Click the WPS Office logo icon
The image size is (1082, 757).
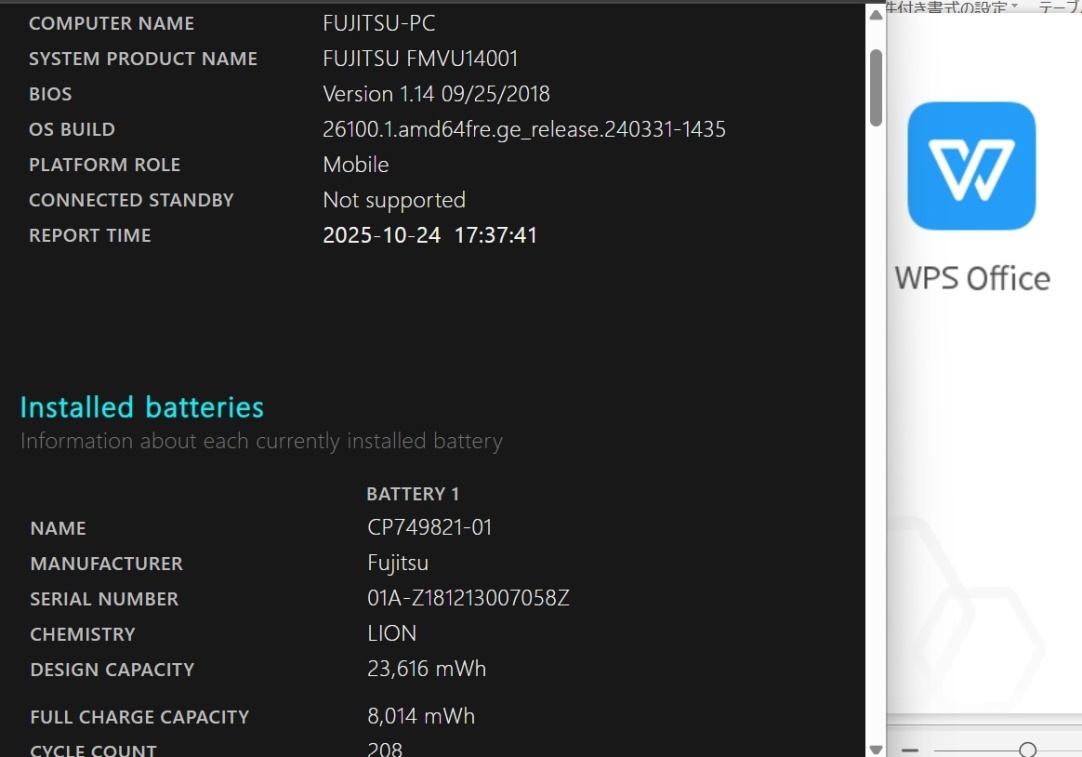[x=971, y=166]
